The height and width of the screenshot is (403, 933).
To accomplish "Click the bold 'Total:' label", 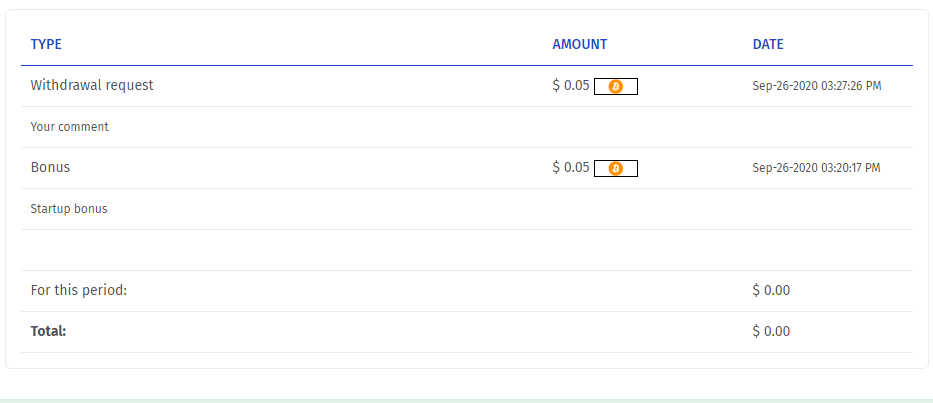I will 48,331.
